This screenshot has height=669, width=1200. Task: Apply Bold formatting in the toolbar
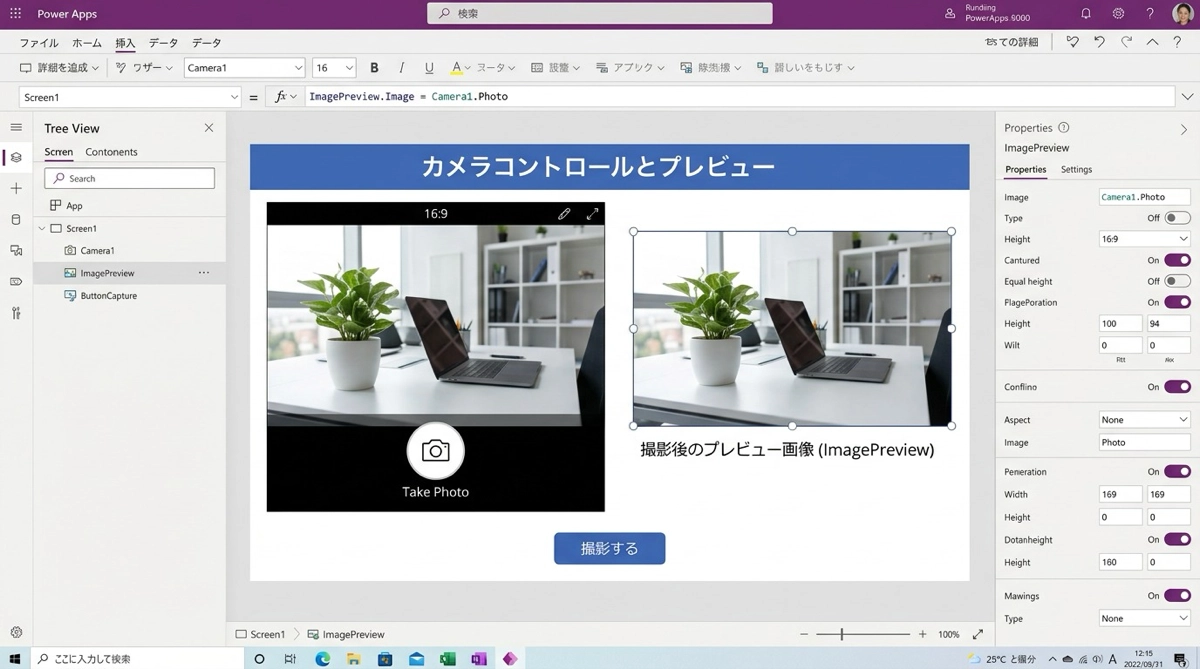pos(374,67)
